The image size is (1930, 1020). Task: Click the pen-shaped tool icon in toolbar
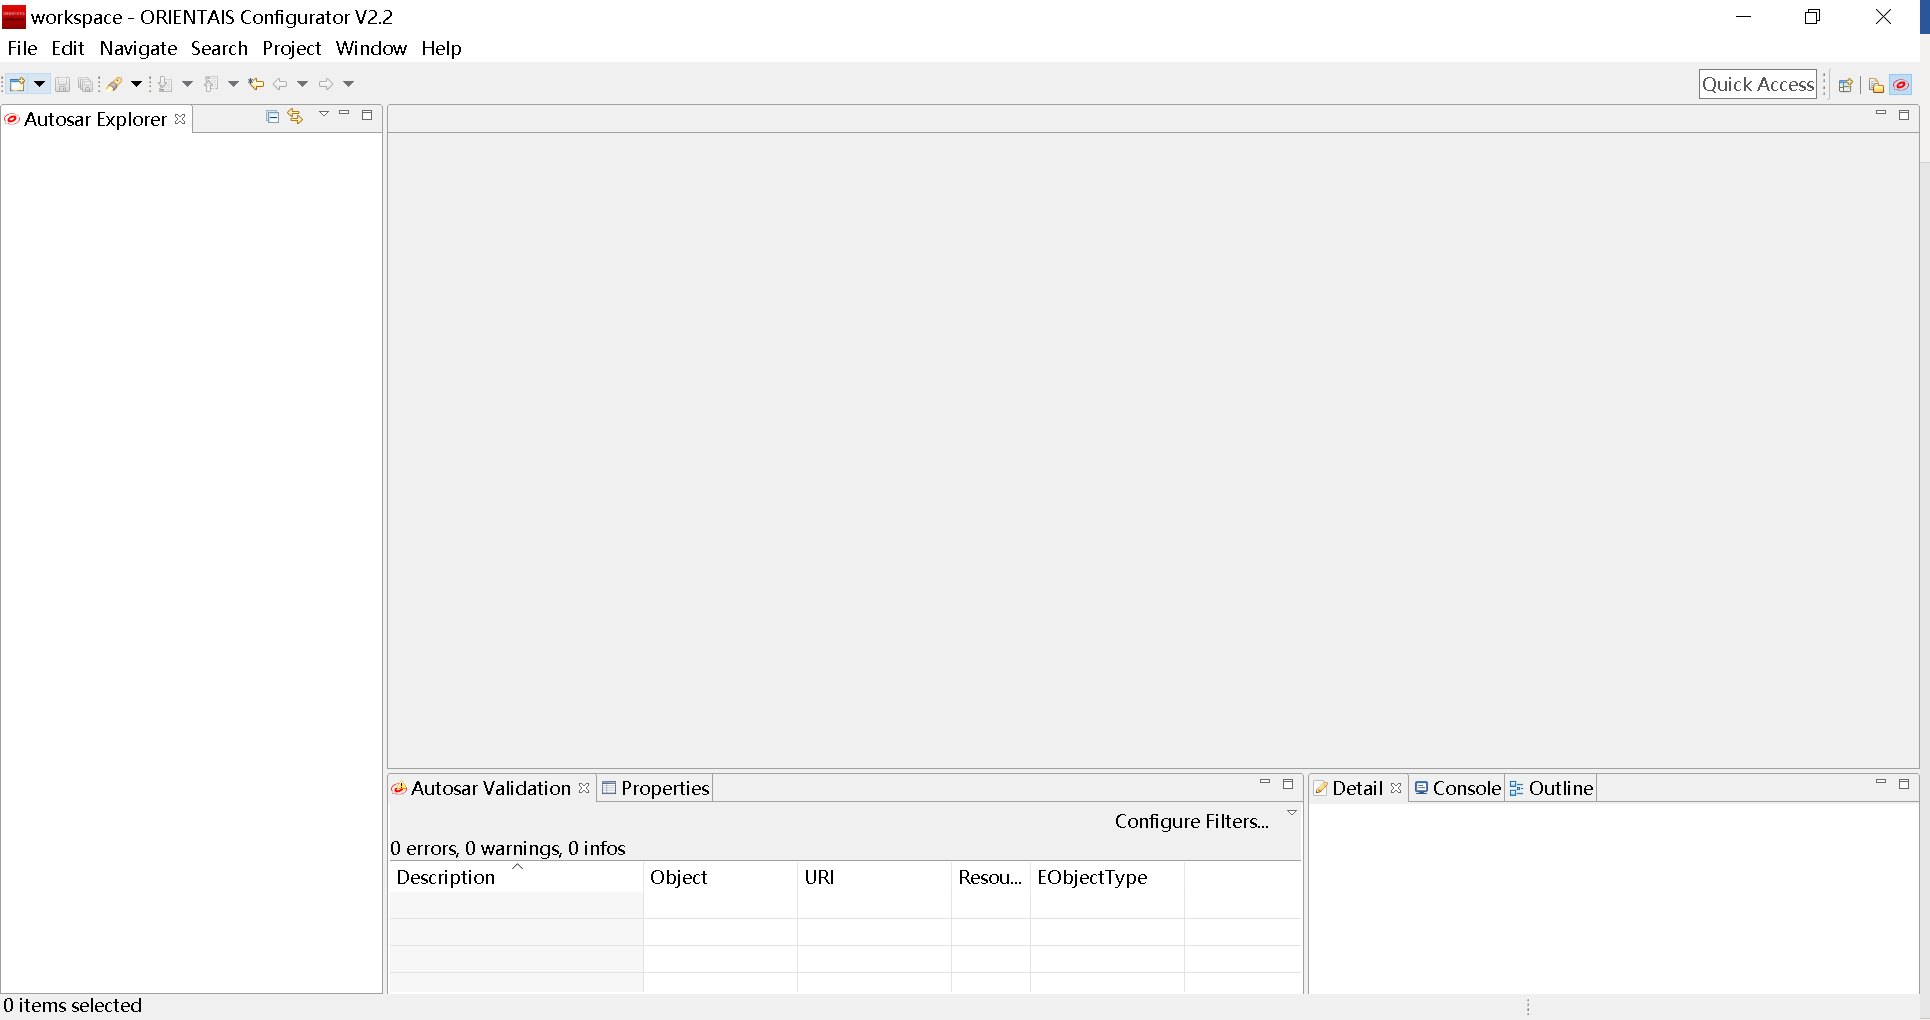coord(115,85)
